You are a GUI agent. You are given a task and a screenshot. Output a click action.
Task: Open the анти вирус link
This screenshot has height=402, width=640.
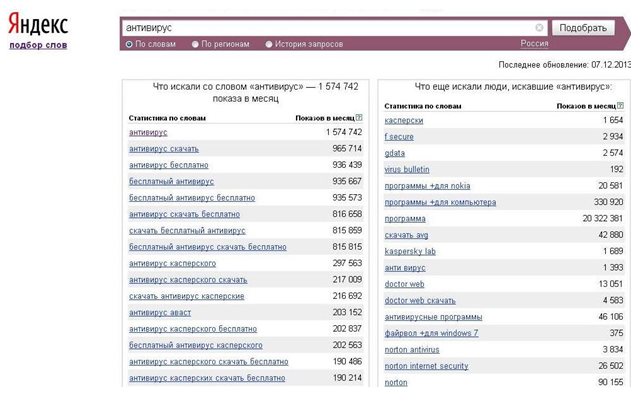[x=405, y=268]
